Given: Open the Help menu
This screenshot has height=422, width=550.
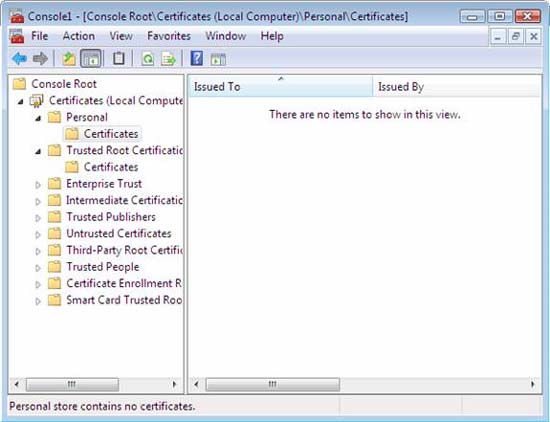Looking at the screenshot, I should pyautogui.click(x=272, y=36).
